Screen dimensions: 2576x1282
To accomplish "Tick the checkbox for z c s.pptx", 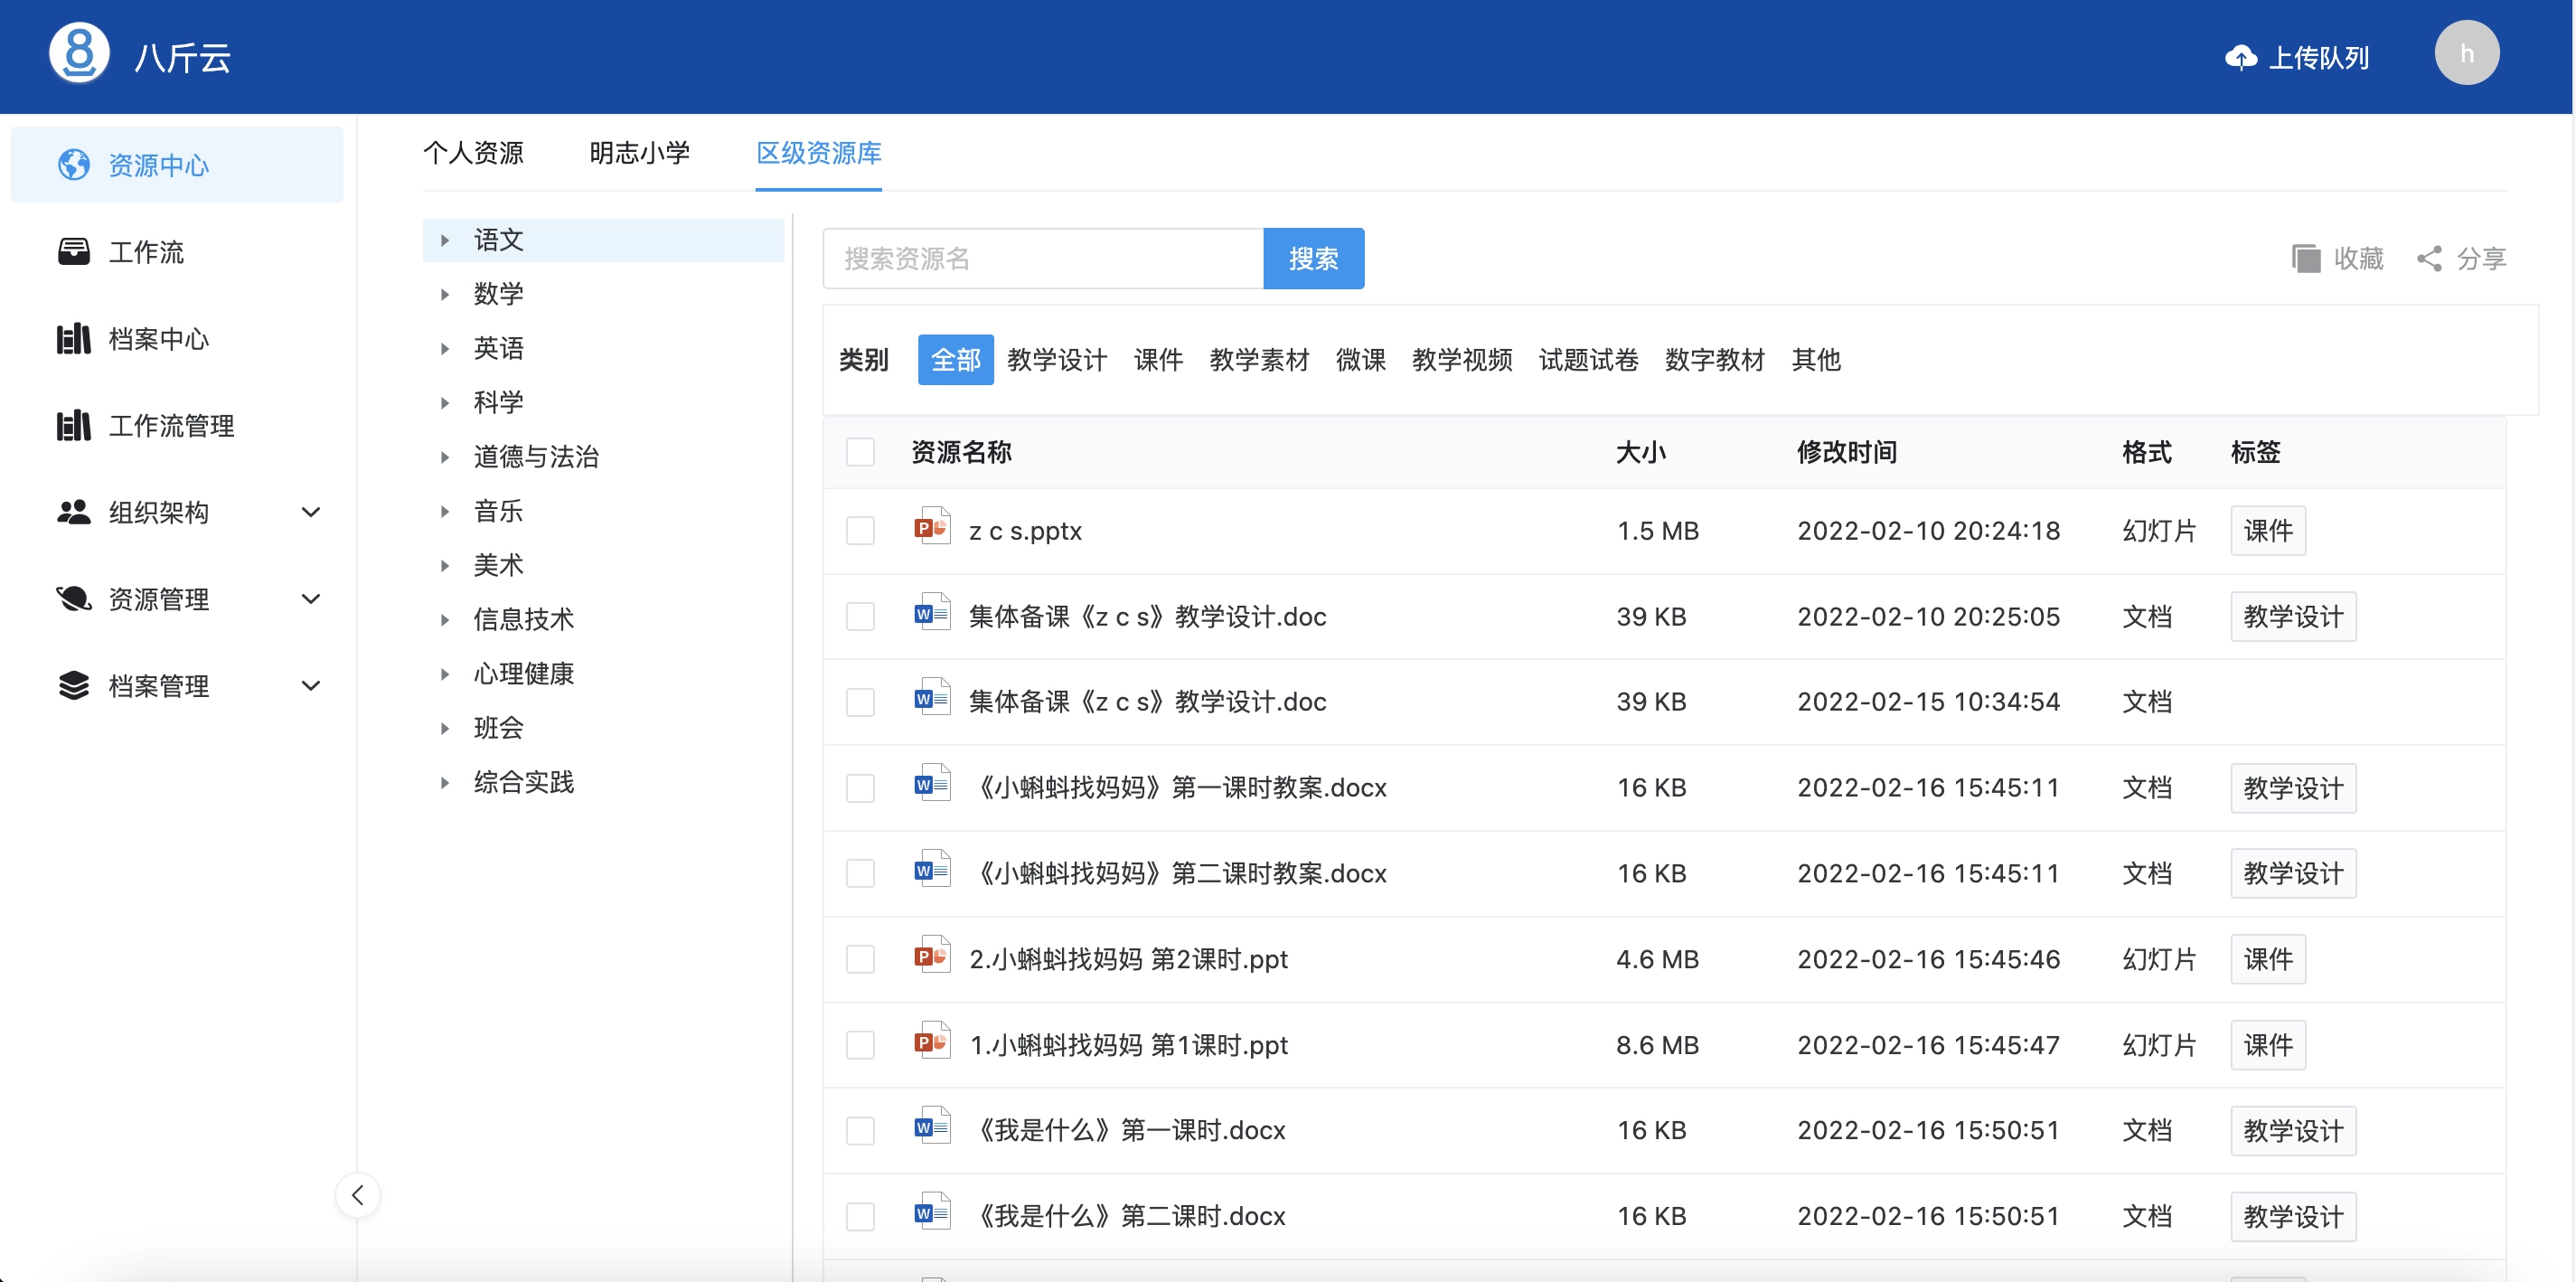I will tap(860, 530).
